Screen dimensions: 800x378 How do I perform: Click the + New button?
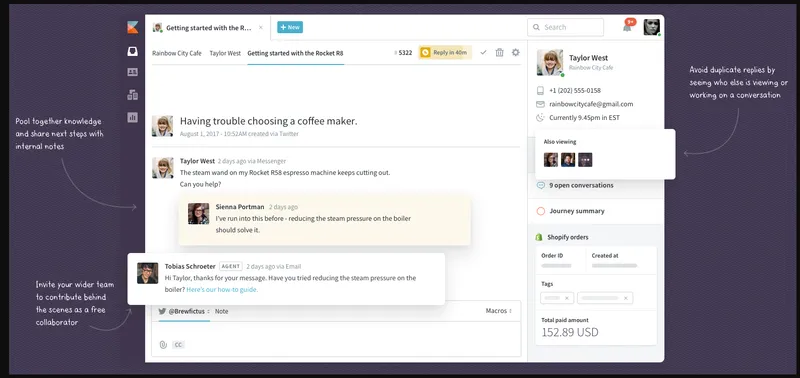coord(290,27)
